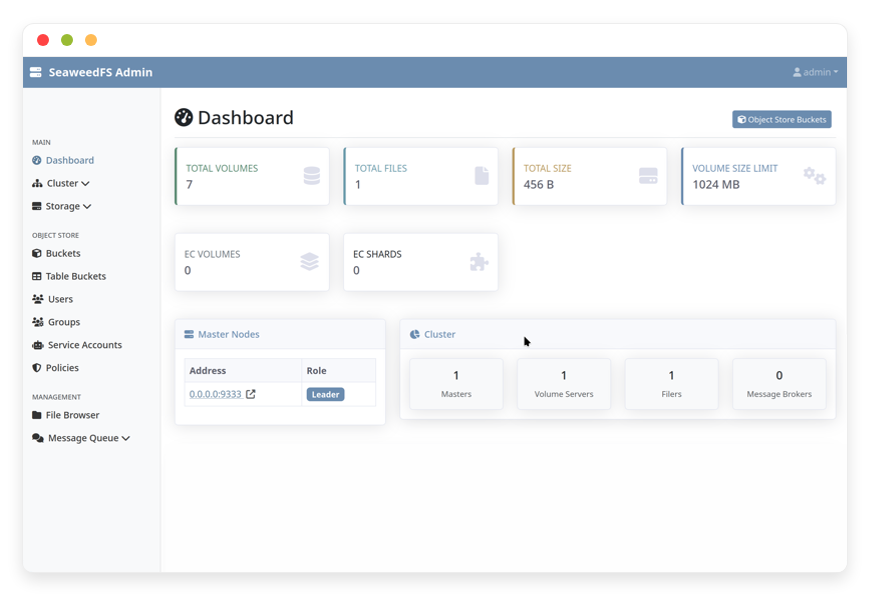This screenshot has width=870, height=595.
Task: Click the Cluster panel title
Action: 440,335
